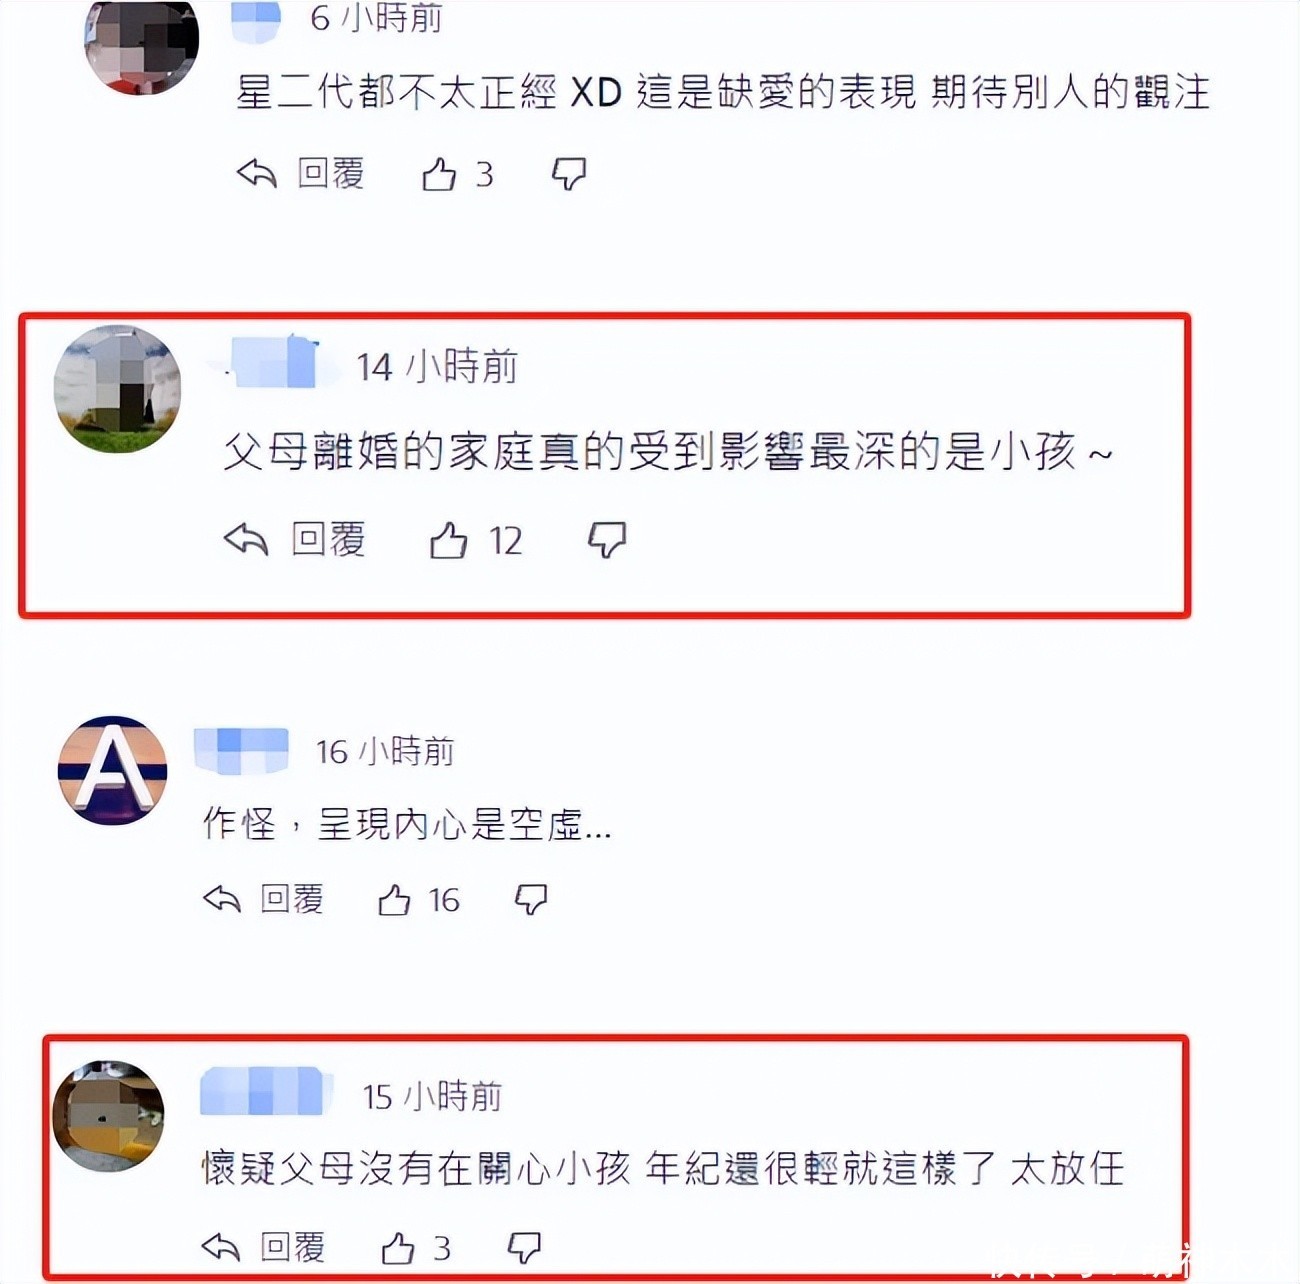This screenshot has width=1300, height=1284.
Task: Thumbs-up the 父母離婚的家庭 comment
Action: (448, 541)
